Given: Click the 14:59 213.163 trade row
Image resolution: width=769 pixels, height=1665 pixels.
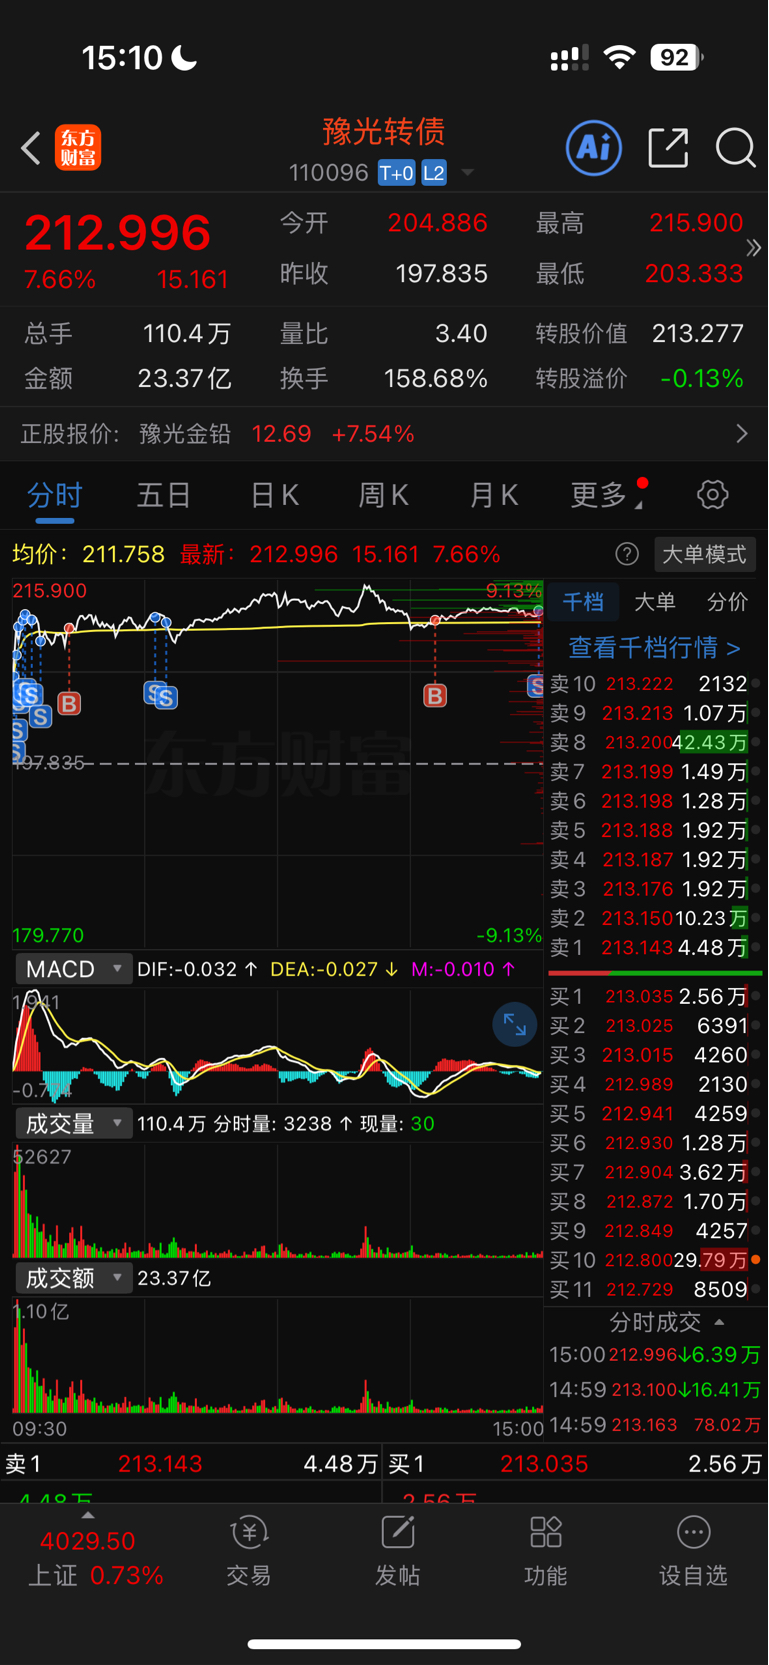Looking at the screenshot, I should point(655,1425).
